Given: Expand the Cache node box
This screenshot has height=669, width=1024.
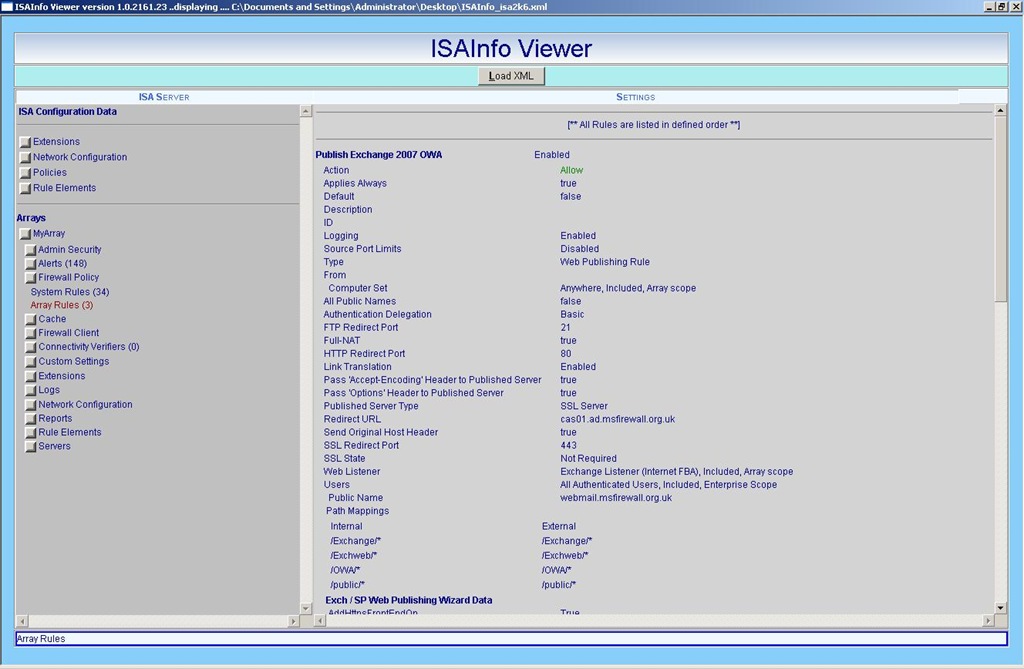Looking at the screenshot, I should point(31,319).
